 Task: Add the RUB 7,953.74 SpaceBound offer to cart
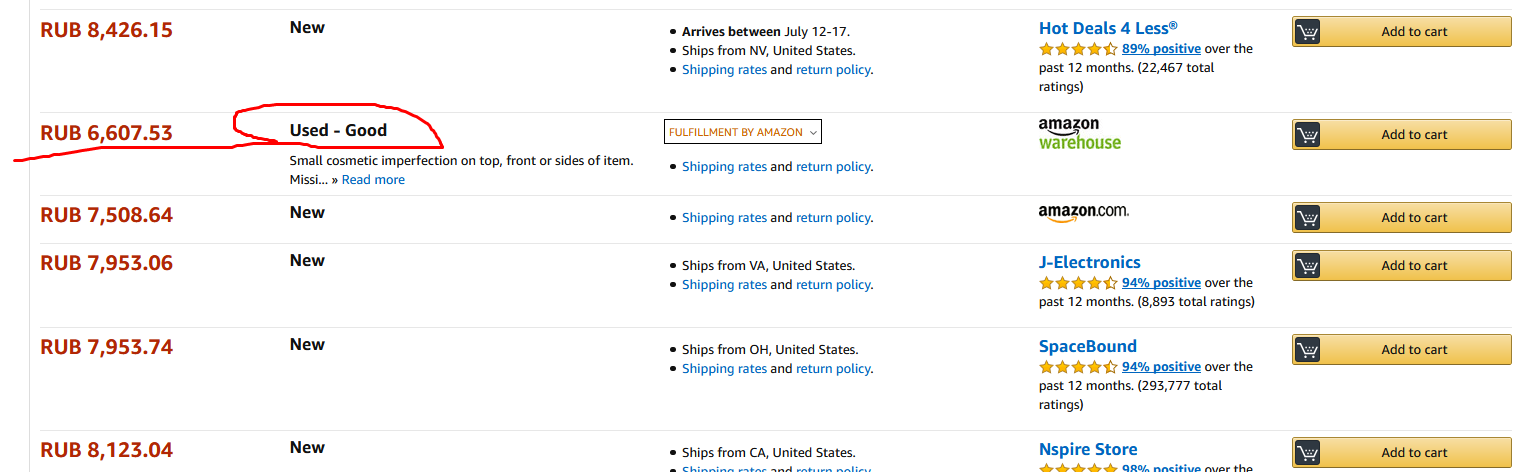click(x=1413, y=350)
